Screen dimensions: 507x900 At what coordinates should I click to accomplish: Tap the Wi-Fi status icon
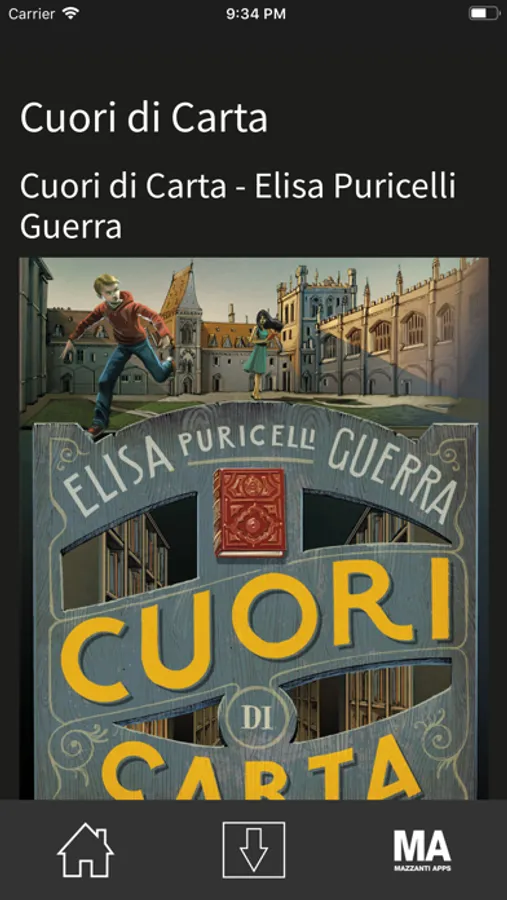tap(71, 13)
